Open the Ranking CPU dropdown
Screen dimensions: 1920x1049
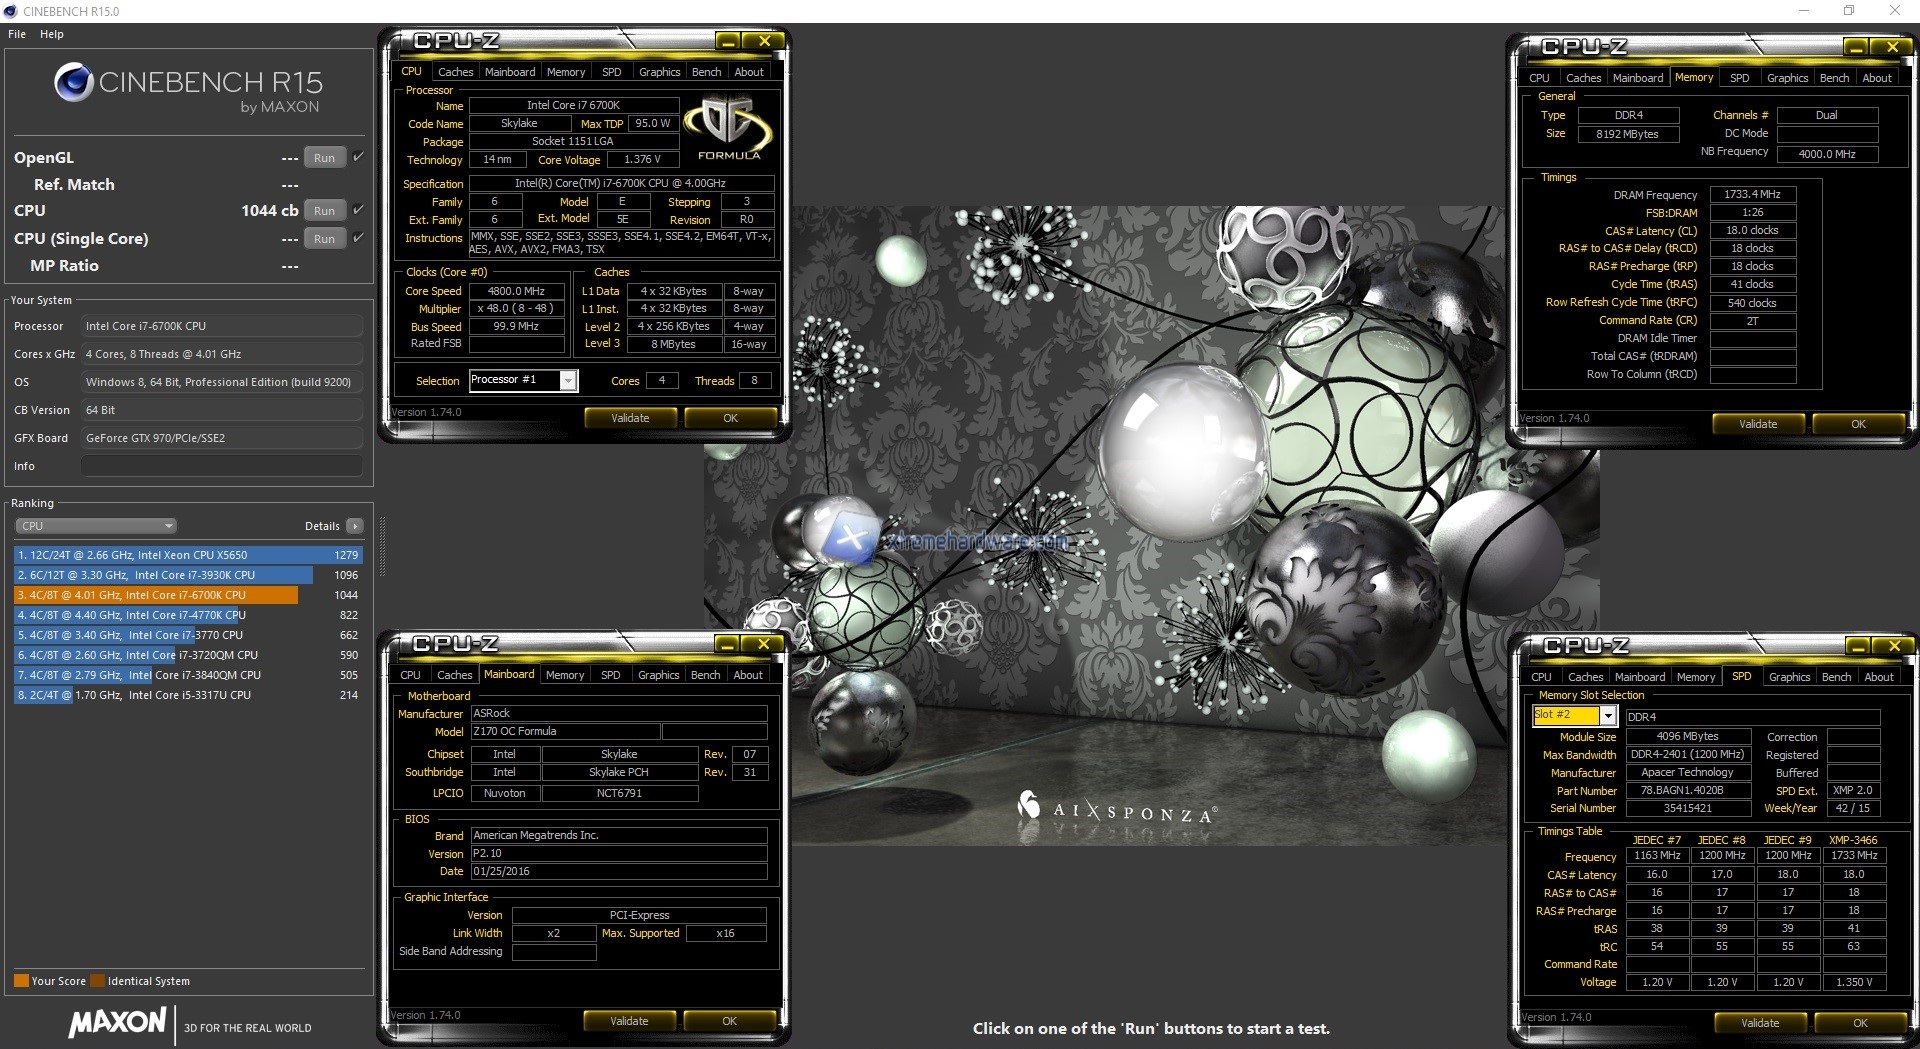coord(96,526)
